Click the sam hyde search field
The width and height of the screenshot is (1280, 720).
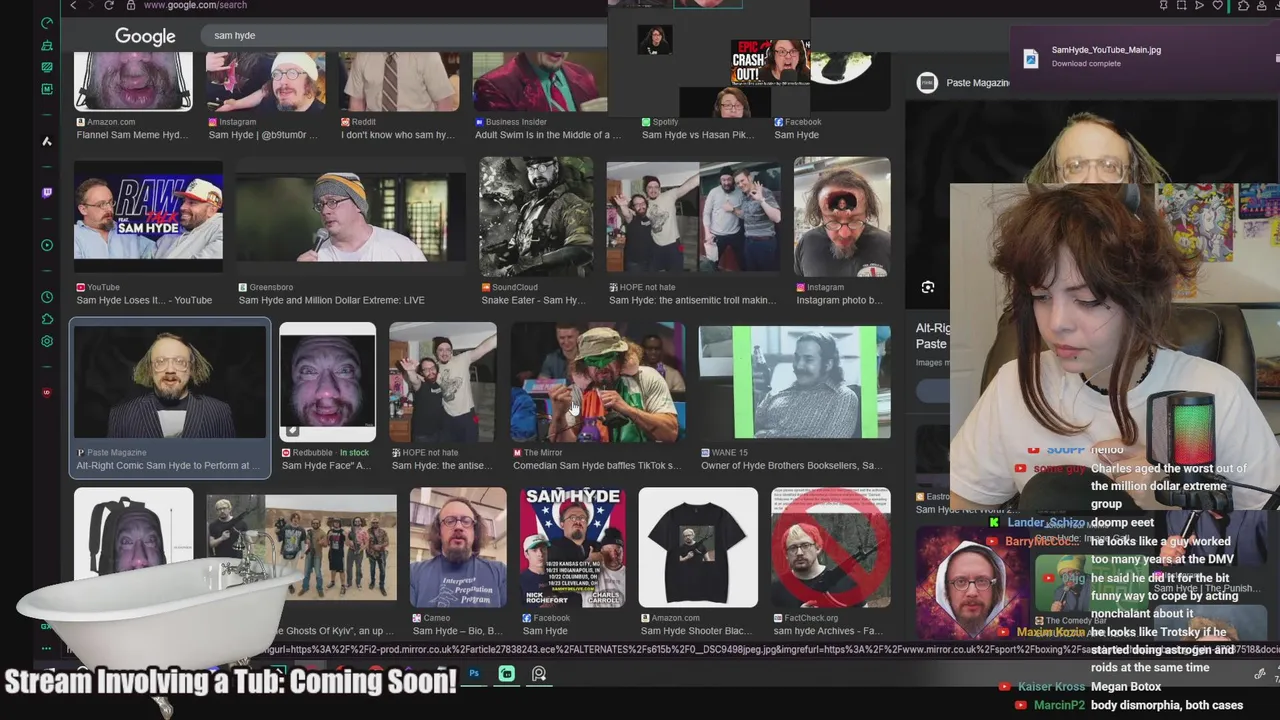(405, 35)
